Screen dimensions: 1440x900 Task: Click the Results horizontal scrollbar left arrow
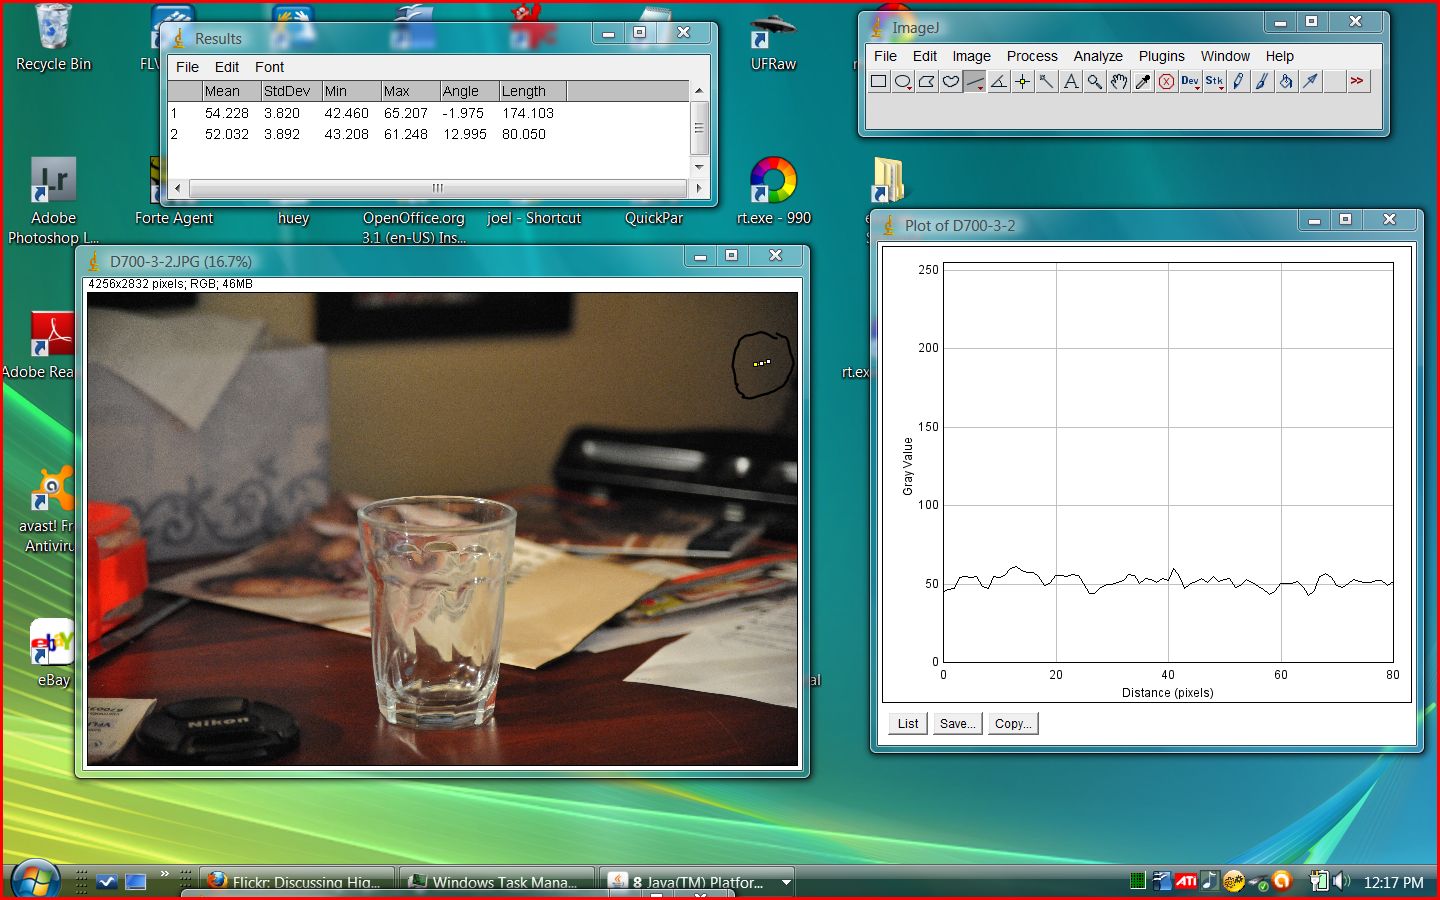click(x=178, y=188)
